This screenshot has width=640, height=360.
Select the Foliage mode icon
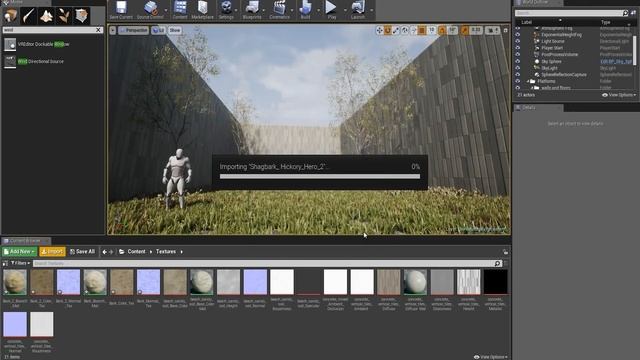tap(64, 16)
